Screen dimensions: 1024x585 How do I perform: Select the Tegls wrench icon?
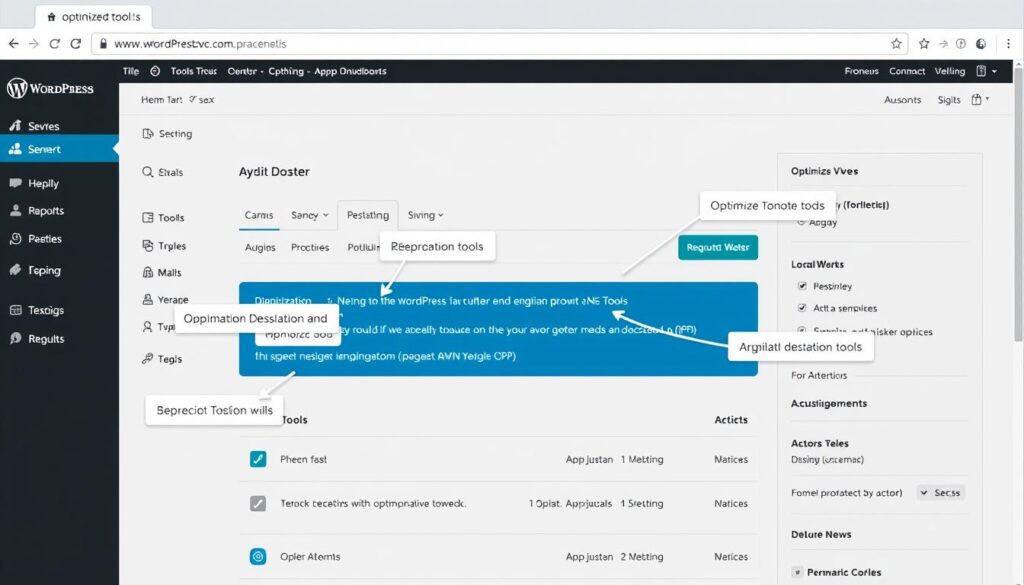click(x=146, y=358)
